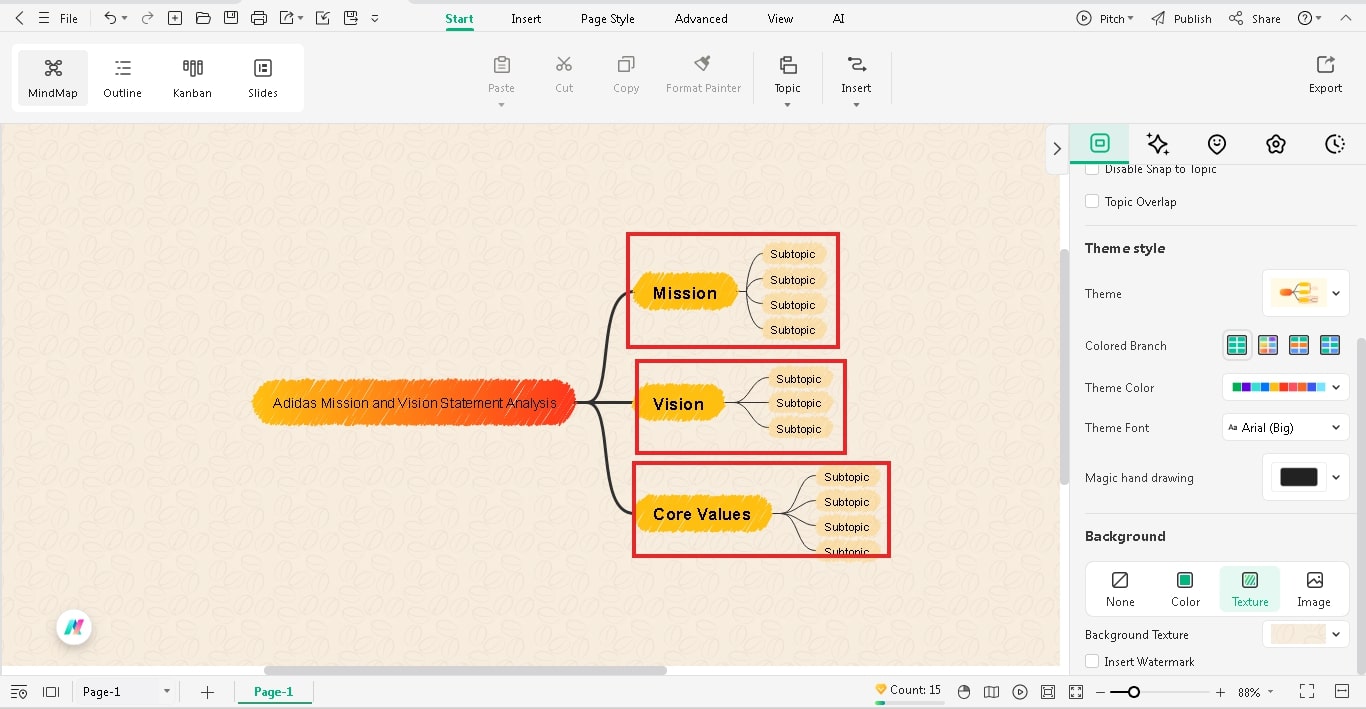Viewport: 1366px width, 709px height.
Task: Print the mind map
Action: 259,18
